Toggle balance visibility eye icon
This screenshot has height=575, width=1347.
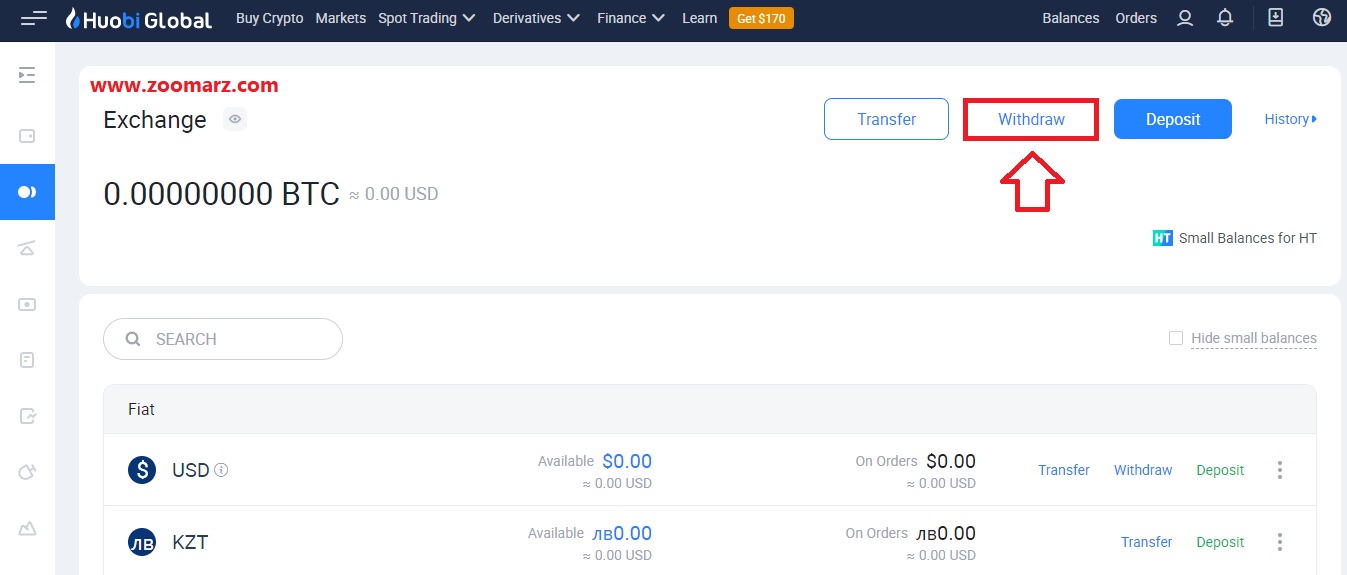[235, 119]
